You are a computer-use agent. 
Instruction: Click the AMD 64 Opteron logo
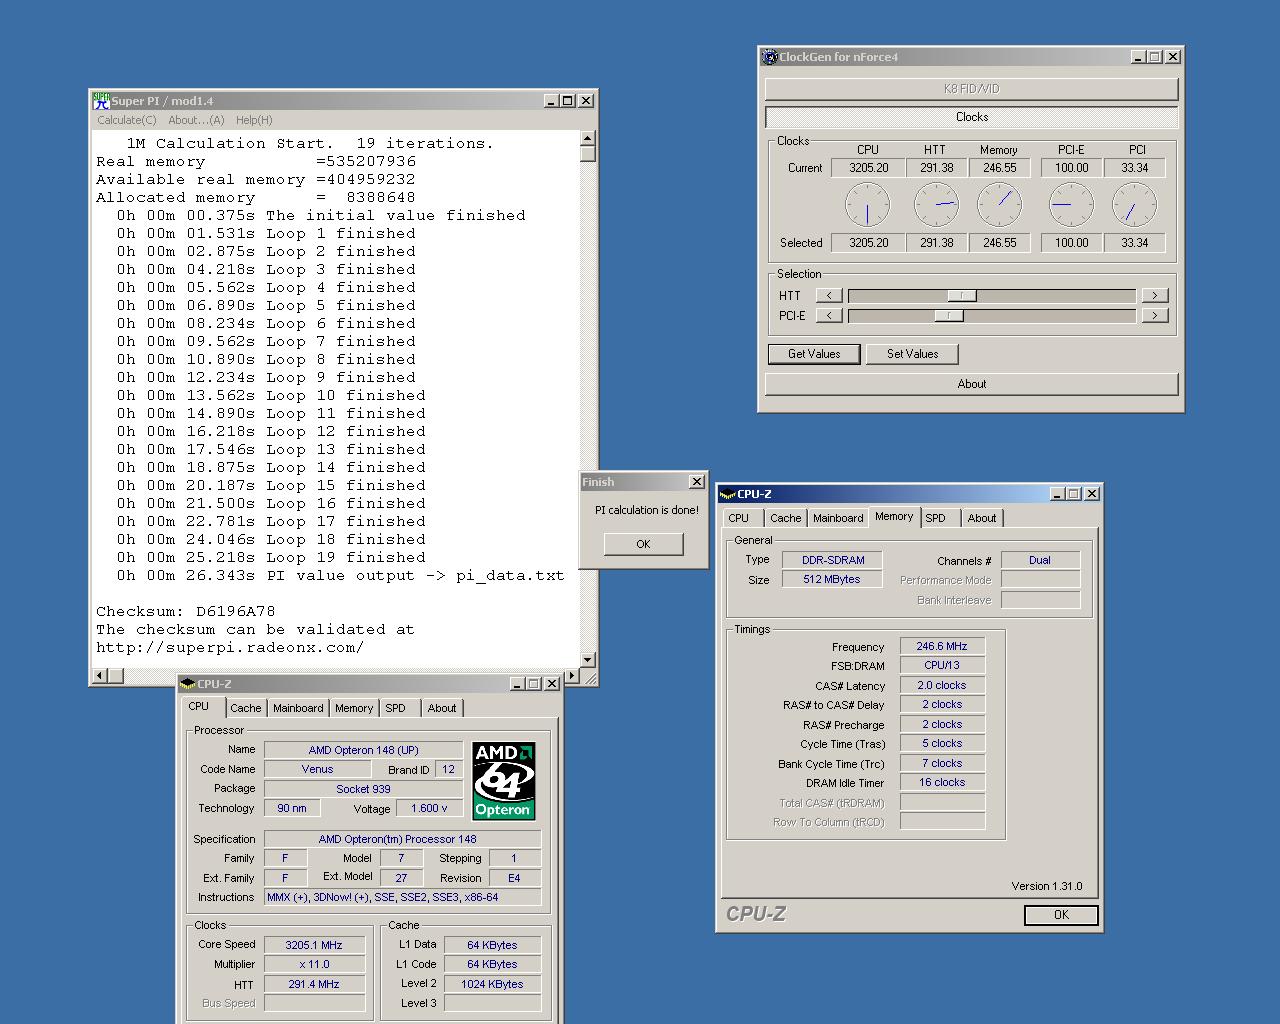click(x=504, y=781)
